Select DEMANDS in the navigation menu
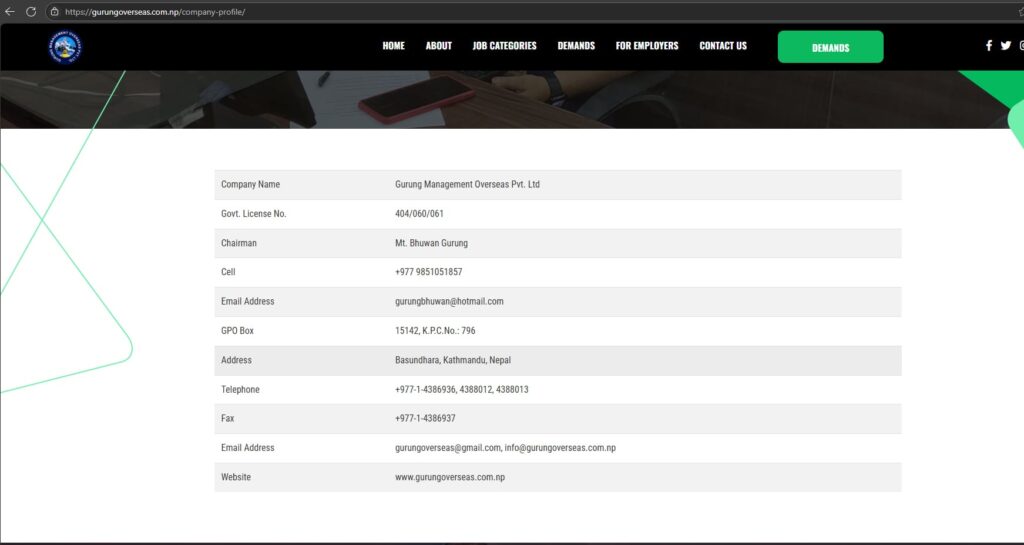 point(576,46)
